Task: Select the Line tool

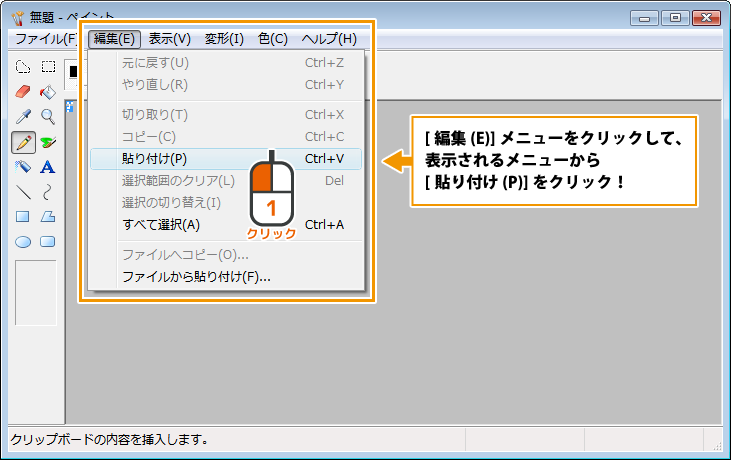Action: 23,192
